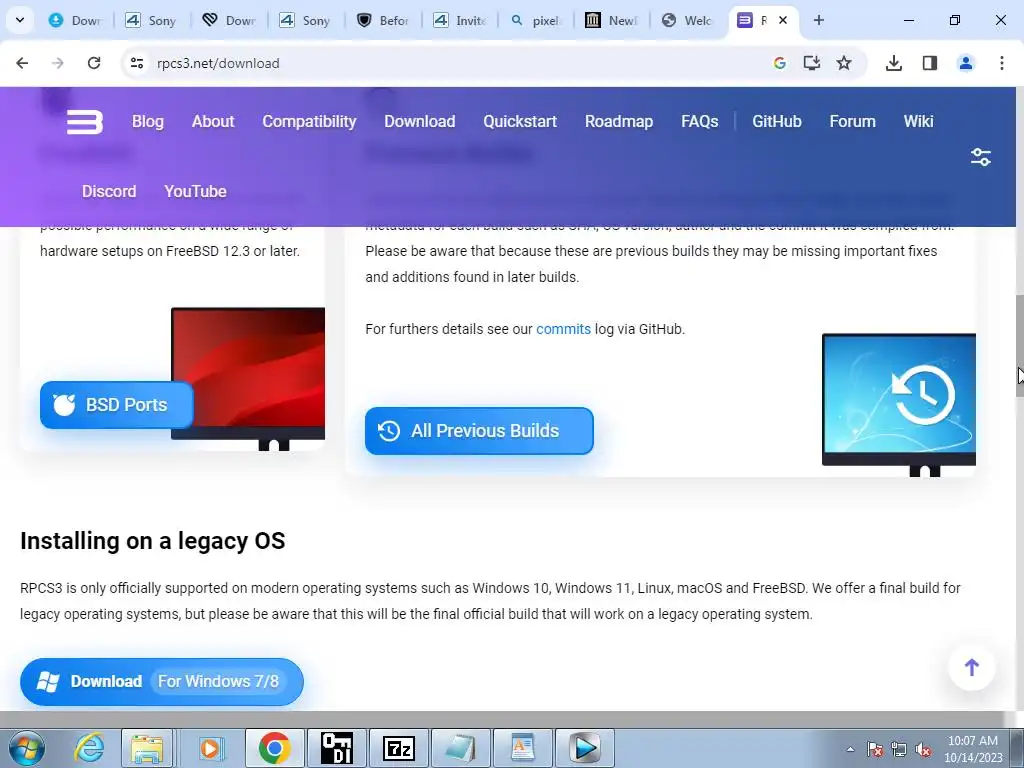The height and width of the screenshot is (768, 1024).
Task: Click the RPCS3 logo in the header
Action: pyautogui.click(x=85, y=122)
